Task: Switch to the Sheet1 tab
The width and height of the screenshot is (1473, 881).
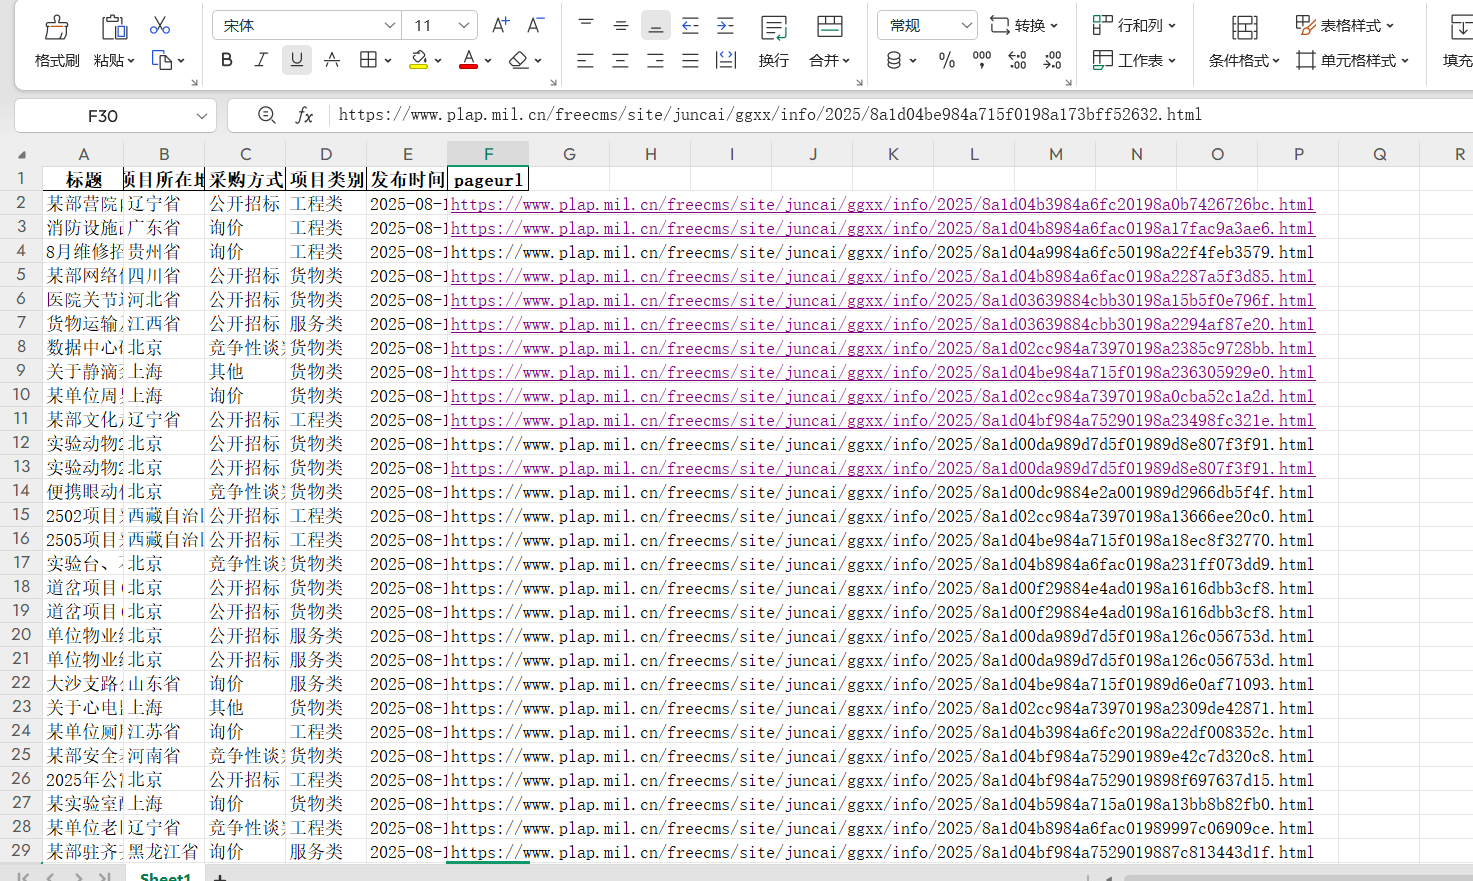Action: point(165,876)
